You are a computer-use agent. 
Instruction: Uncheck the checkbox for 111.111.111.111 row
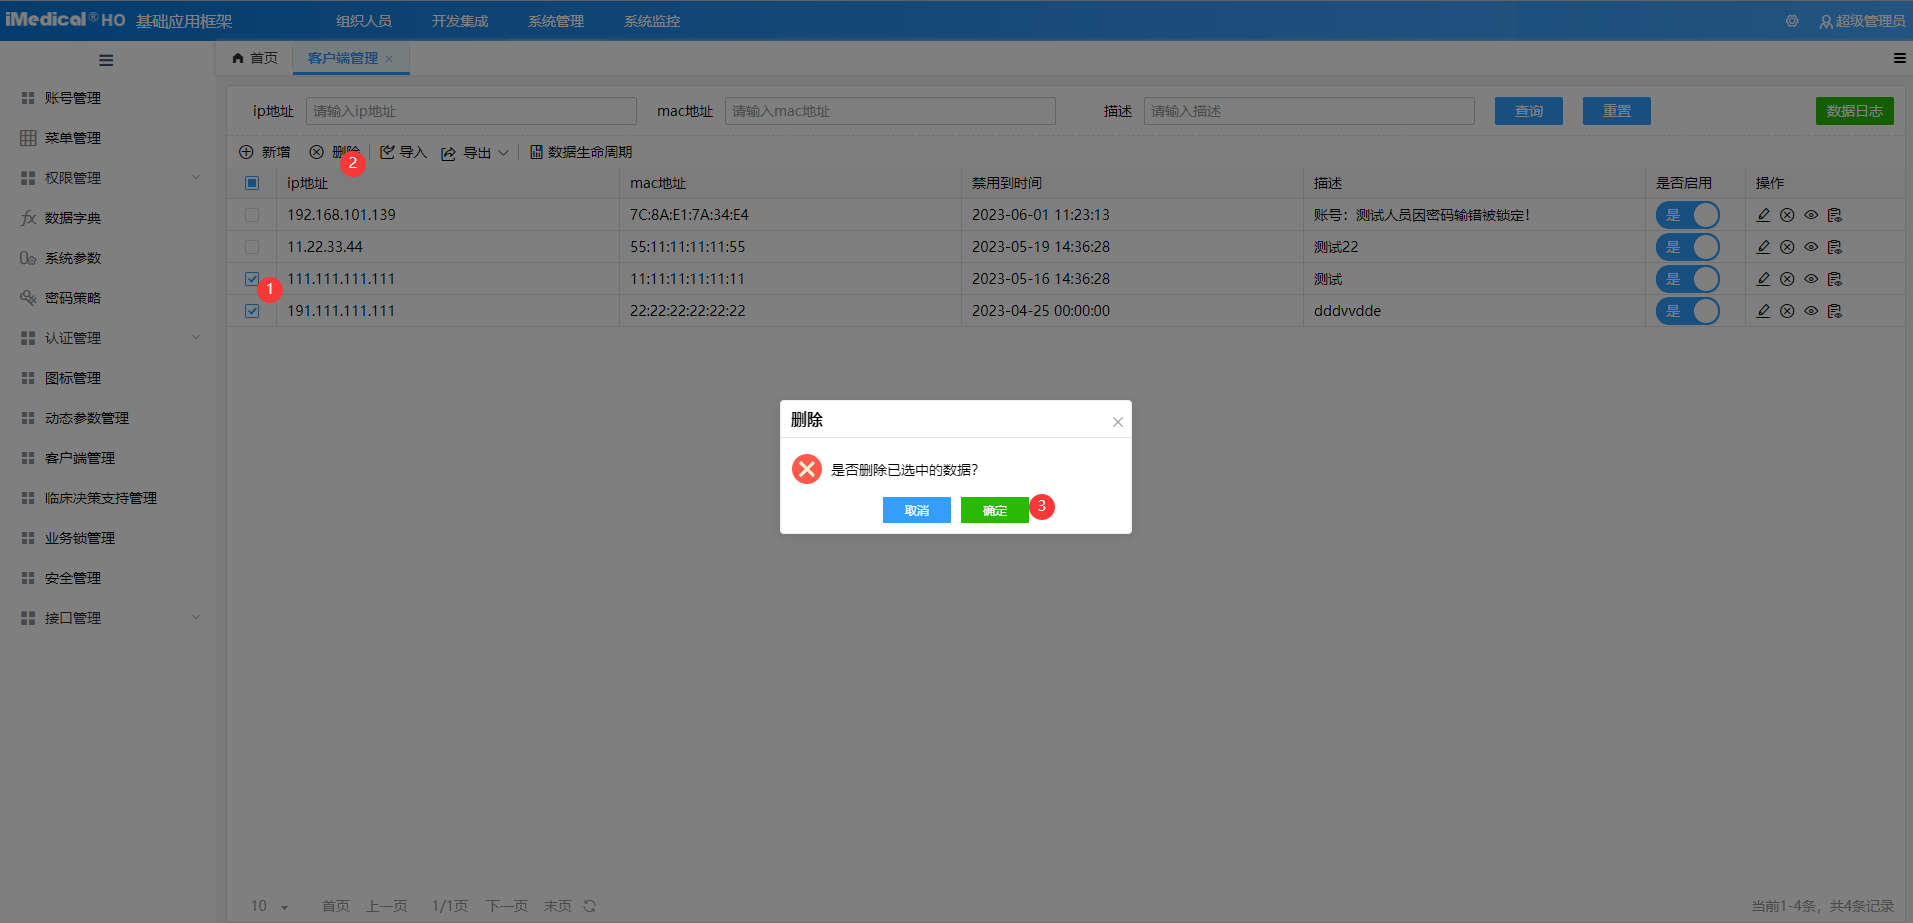point(252,279)
